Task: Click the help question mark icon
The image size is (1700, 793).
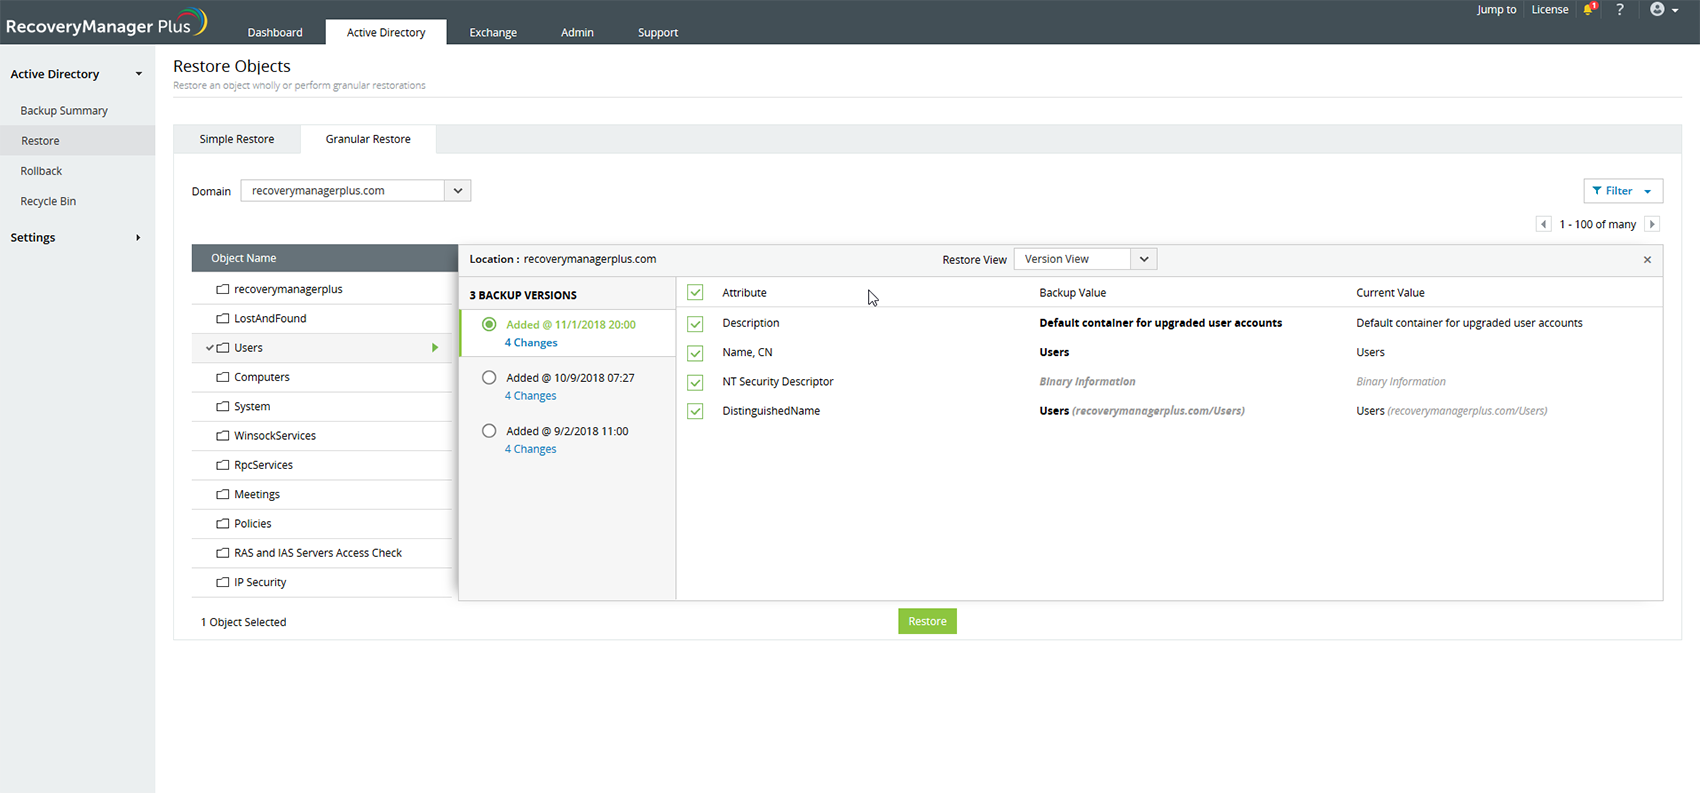Action: coord(1620,9)
